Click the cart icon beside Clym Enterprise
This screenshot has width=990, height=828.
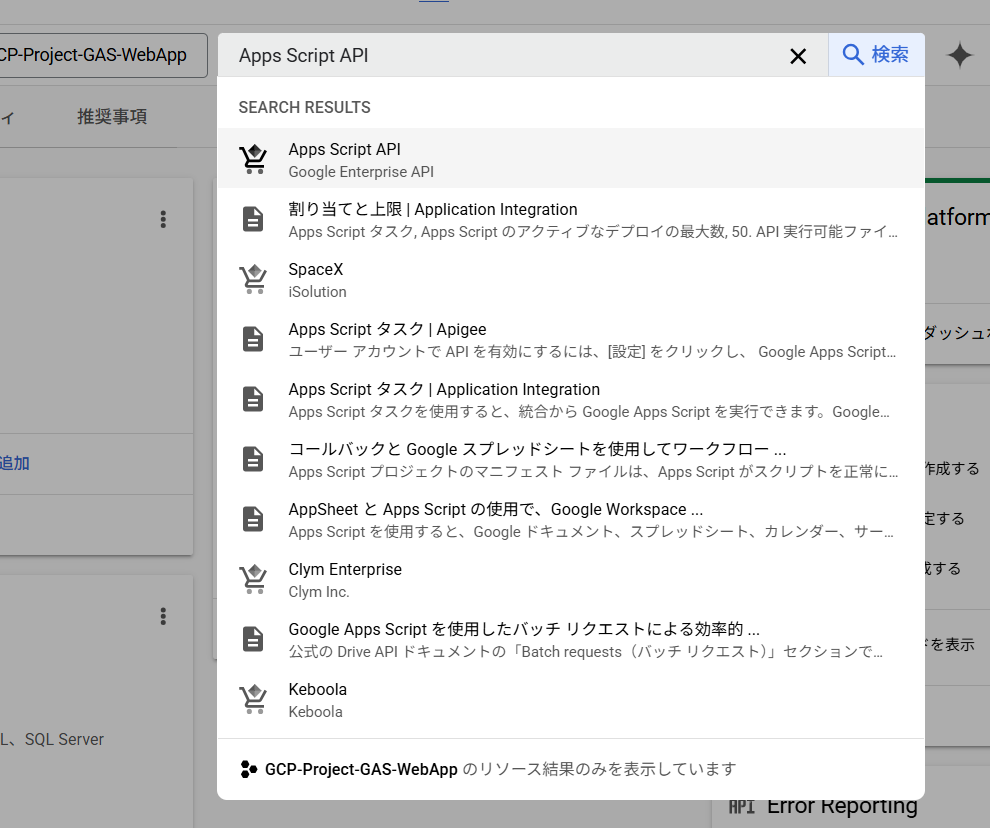[x=253, y=579]
